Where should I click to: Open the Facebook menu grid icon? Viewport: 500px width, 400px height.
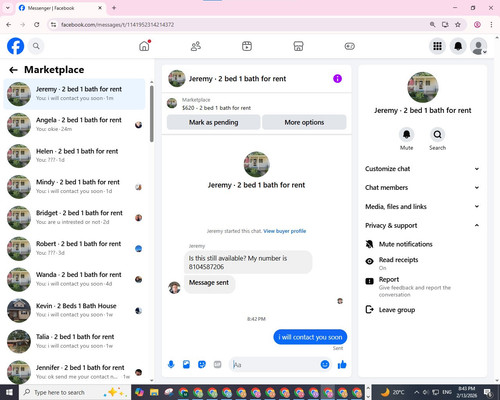tap(437, 46)
